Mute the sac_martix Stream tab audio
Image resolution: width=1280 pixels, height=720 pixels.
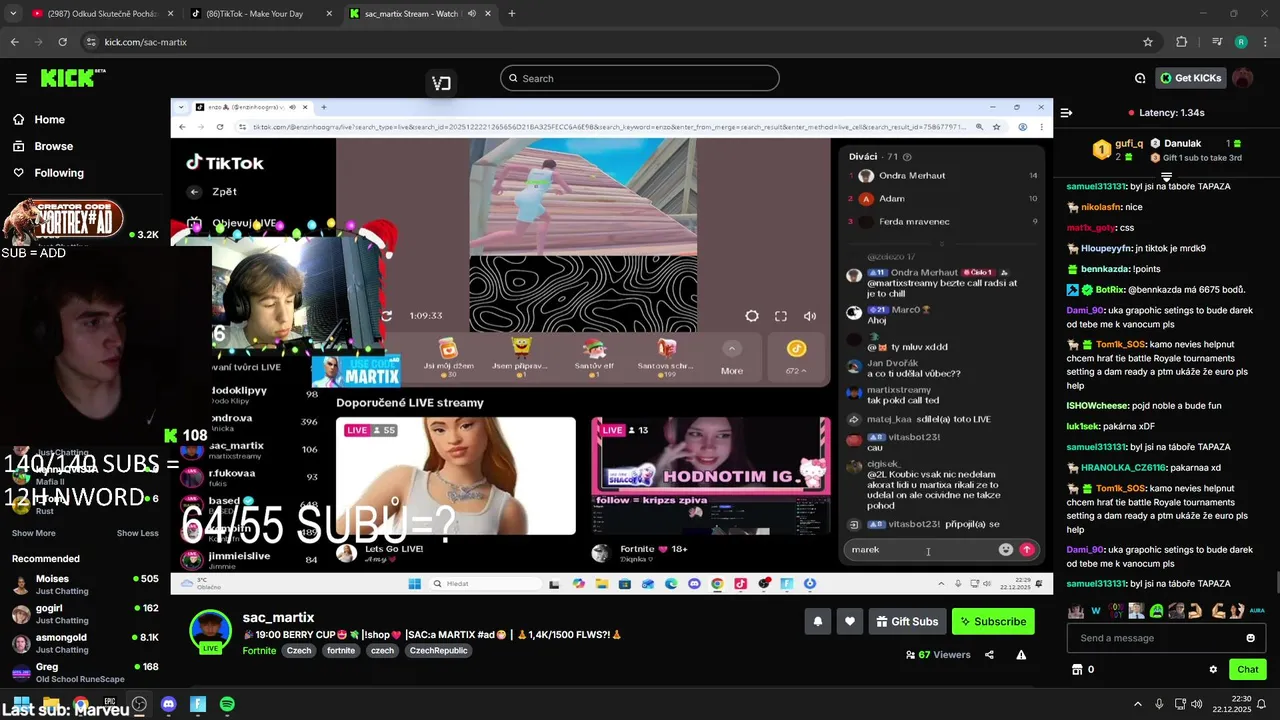coord(471,14)
